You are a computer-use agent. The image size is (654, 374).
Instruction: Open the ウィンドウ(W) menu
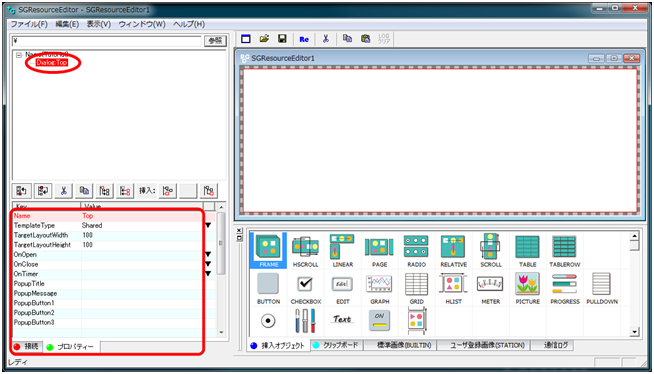(x=142, y=24)
